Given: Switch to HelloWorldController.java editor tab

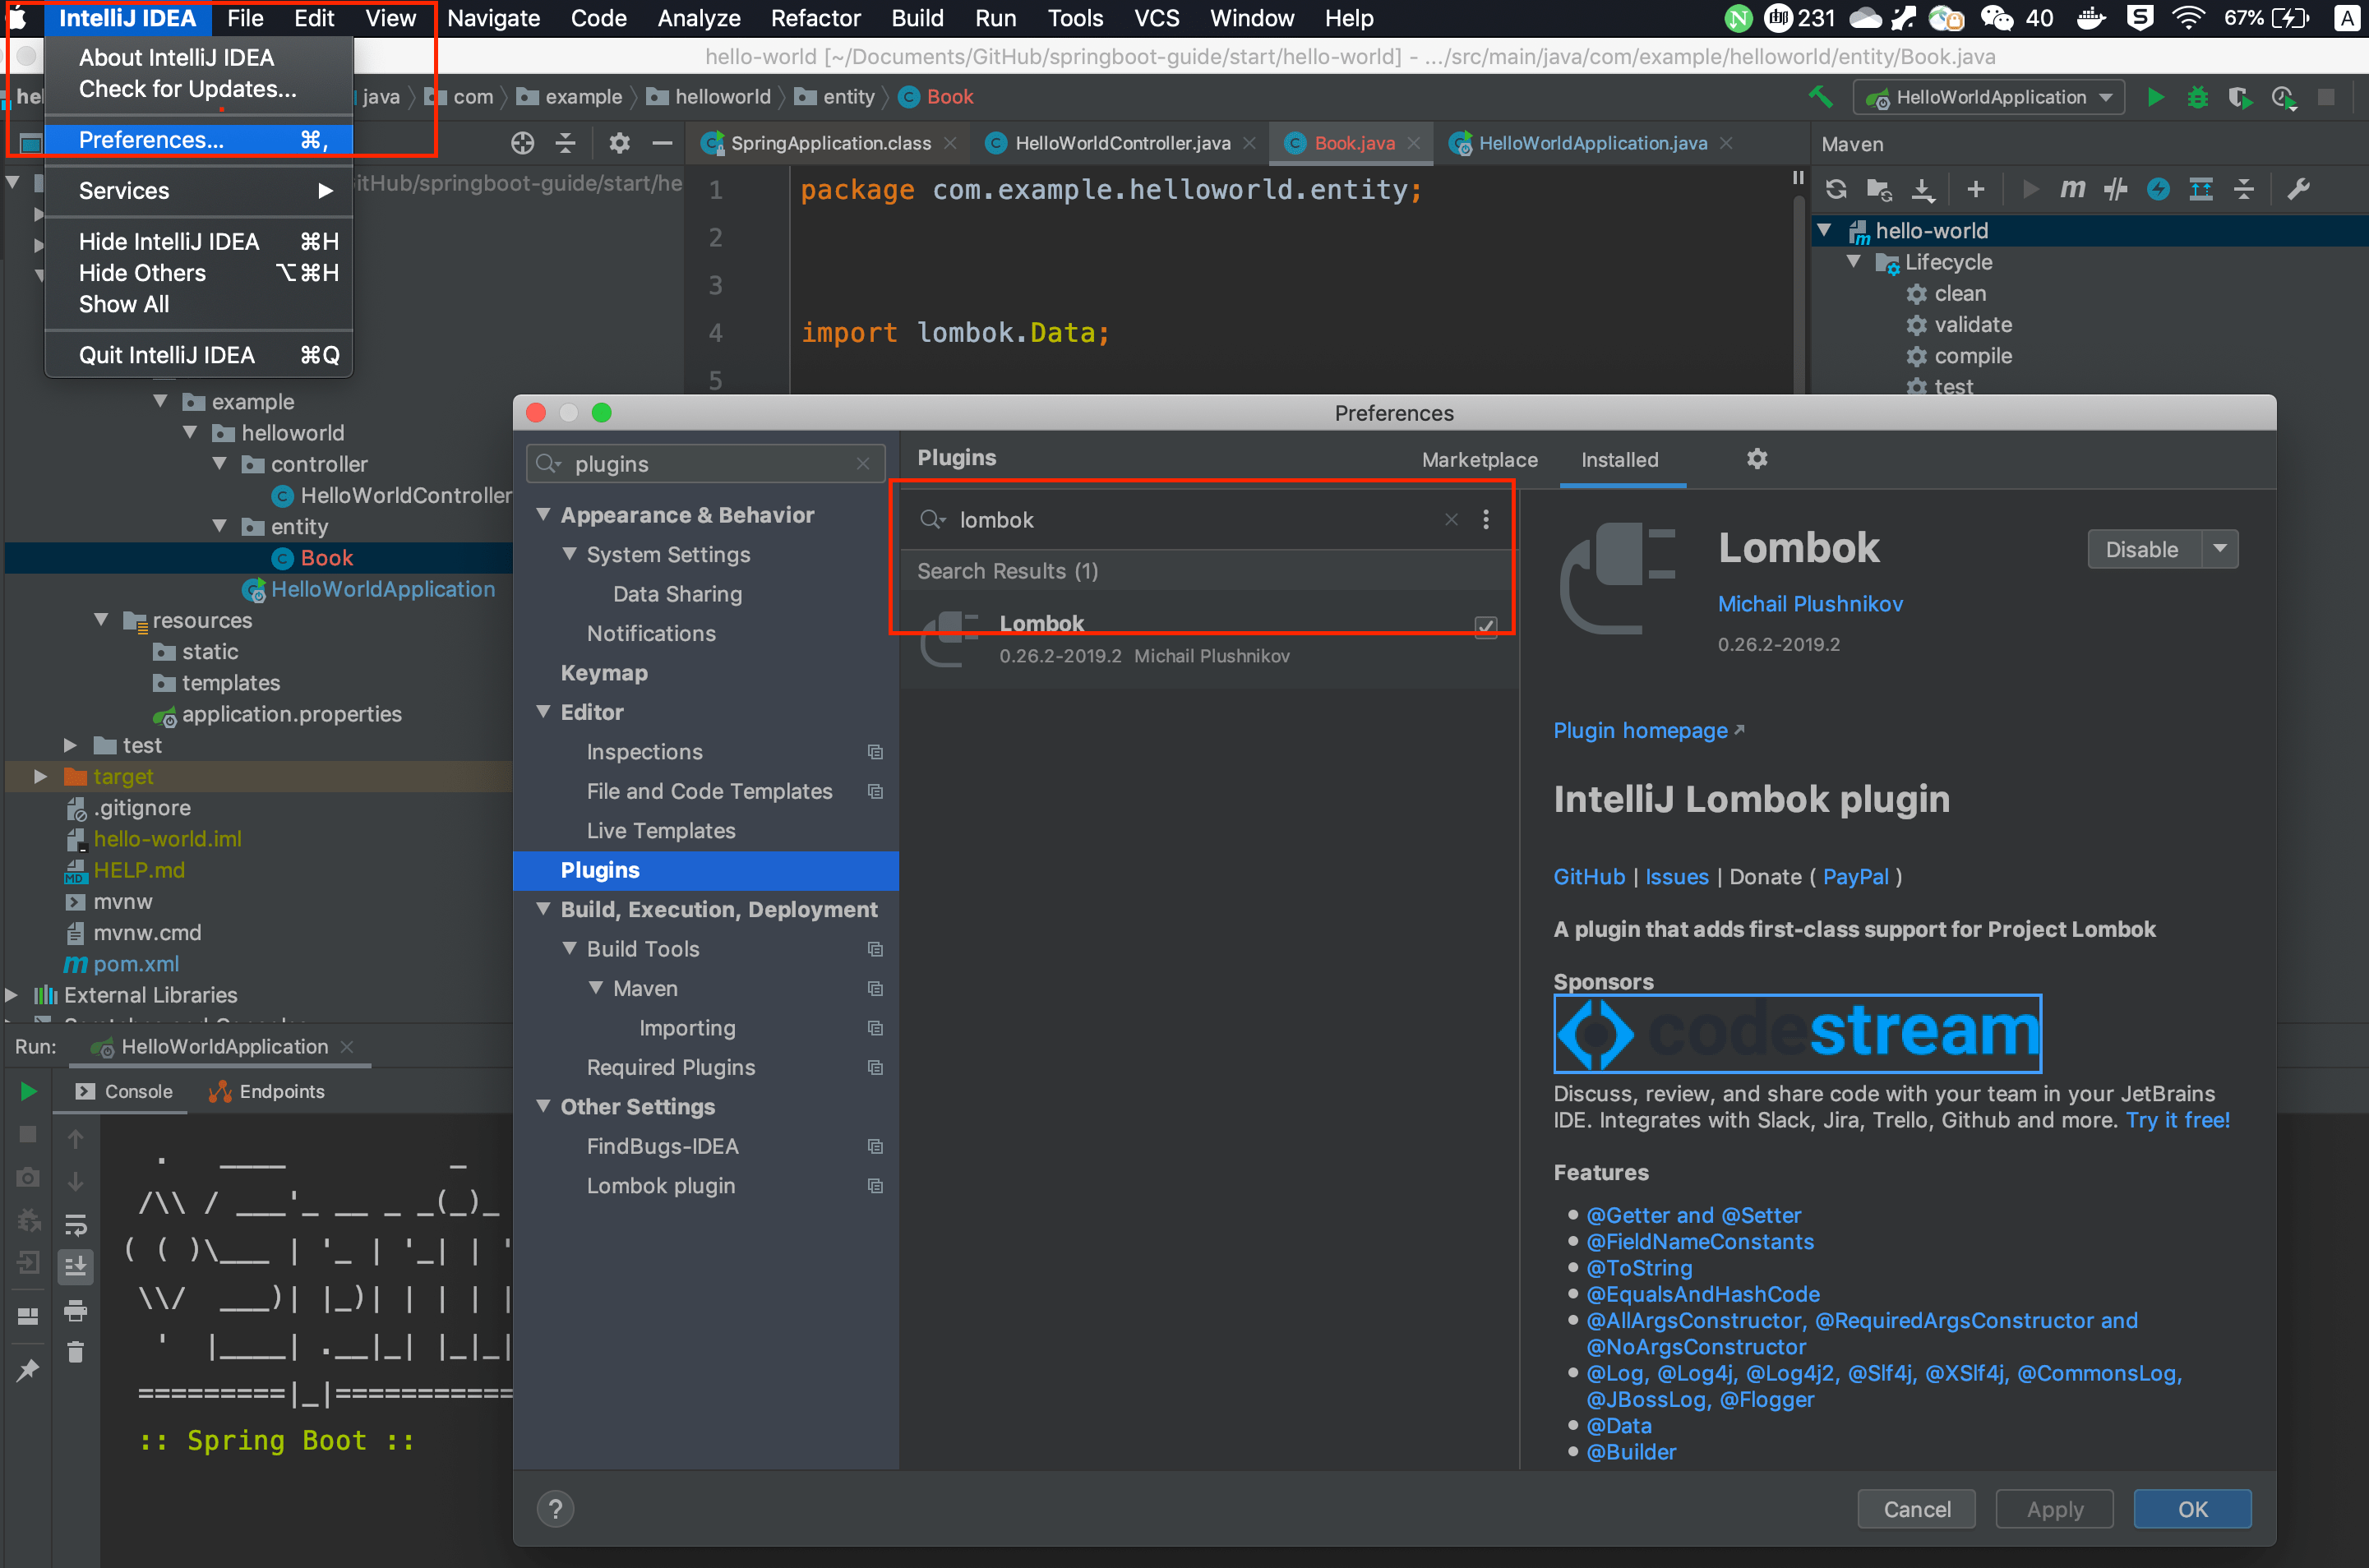Looking at the screenshot, I should 1121,143.
